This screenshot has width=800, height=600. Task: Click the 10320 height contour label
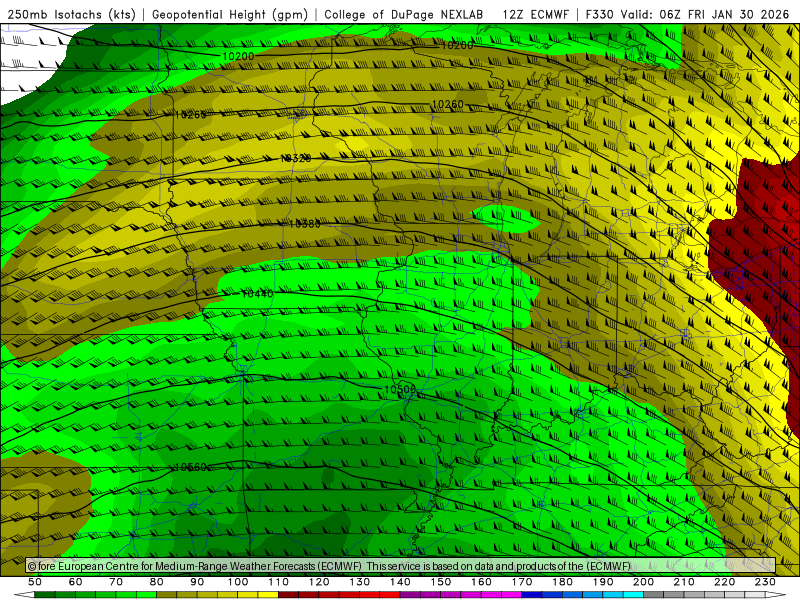coord(296,159)
